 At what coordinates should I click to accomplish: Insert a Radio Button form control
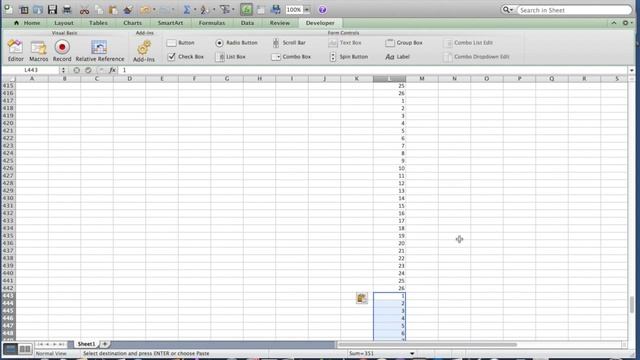pyautogui.click(x=236, y=43)
